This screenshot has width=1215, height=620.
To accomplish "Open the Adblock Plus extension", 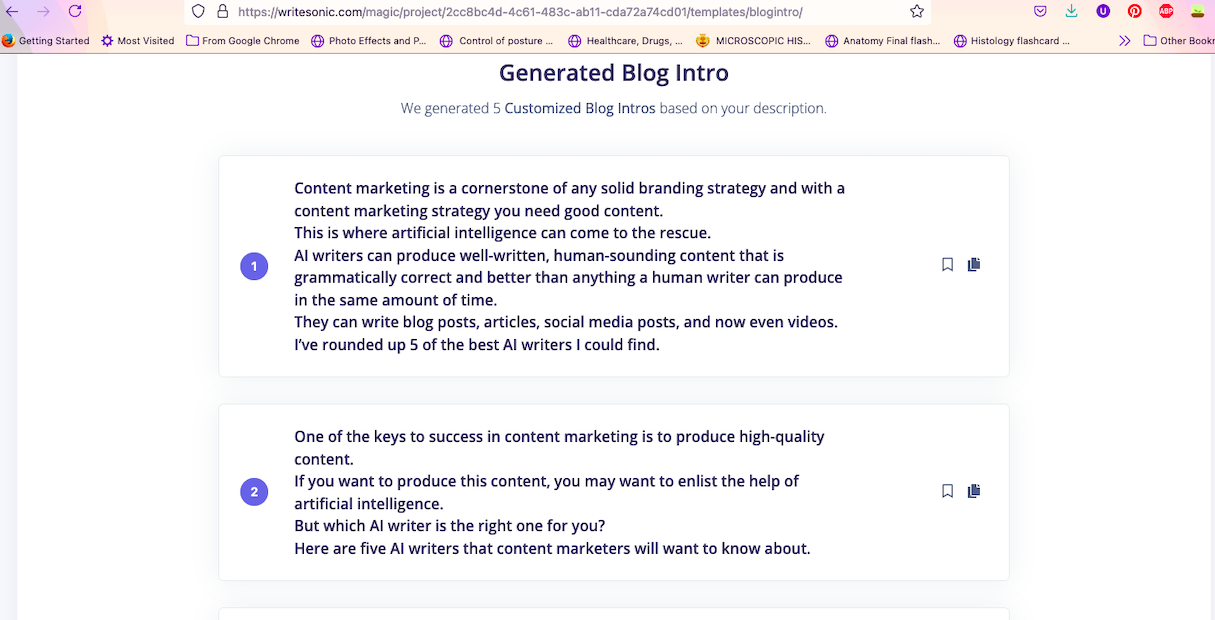I will tap(1166, 11).
